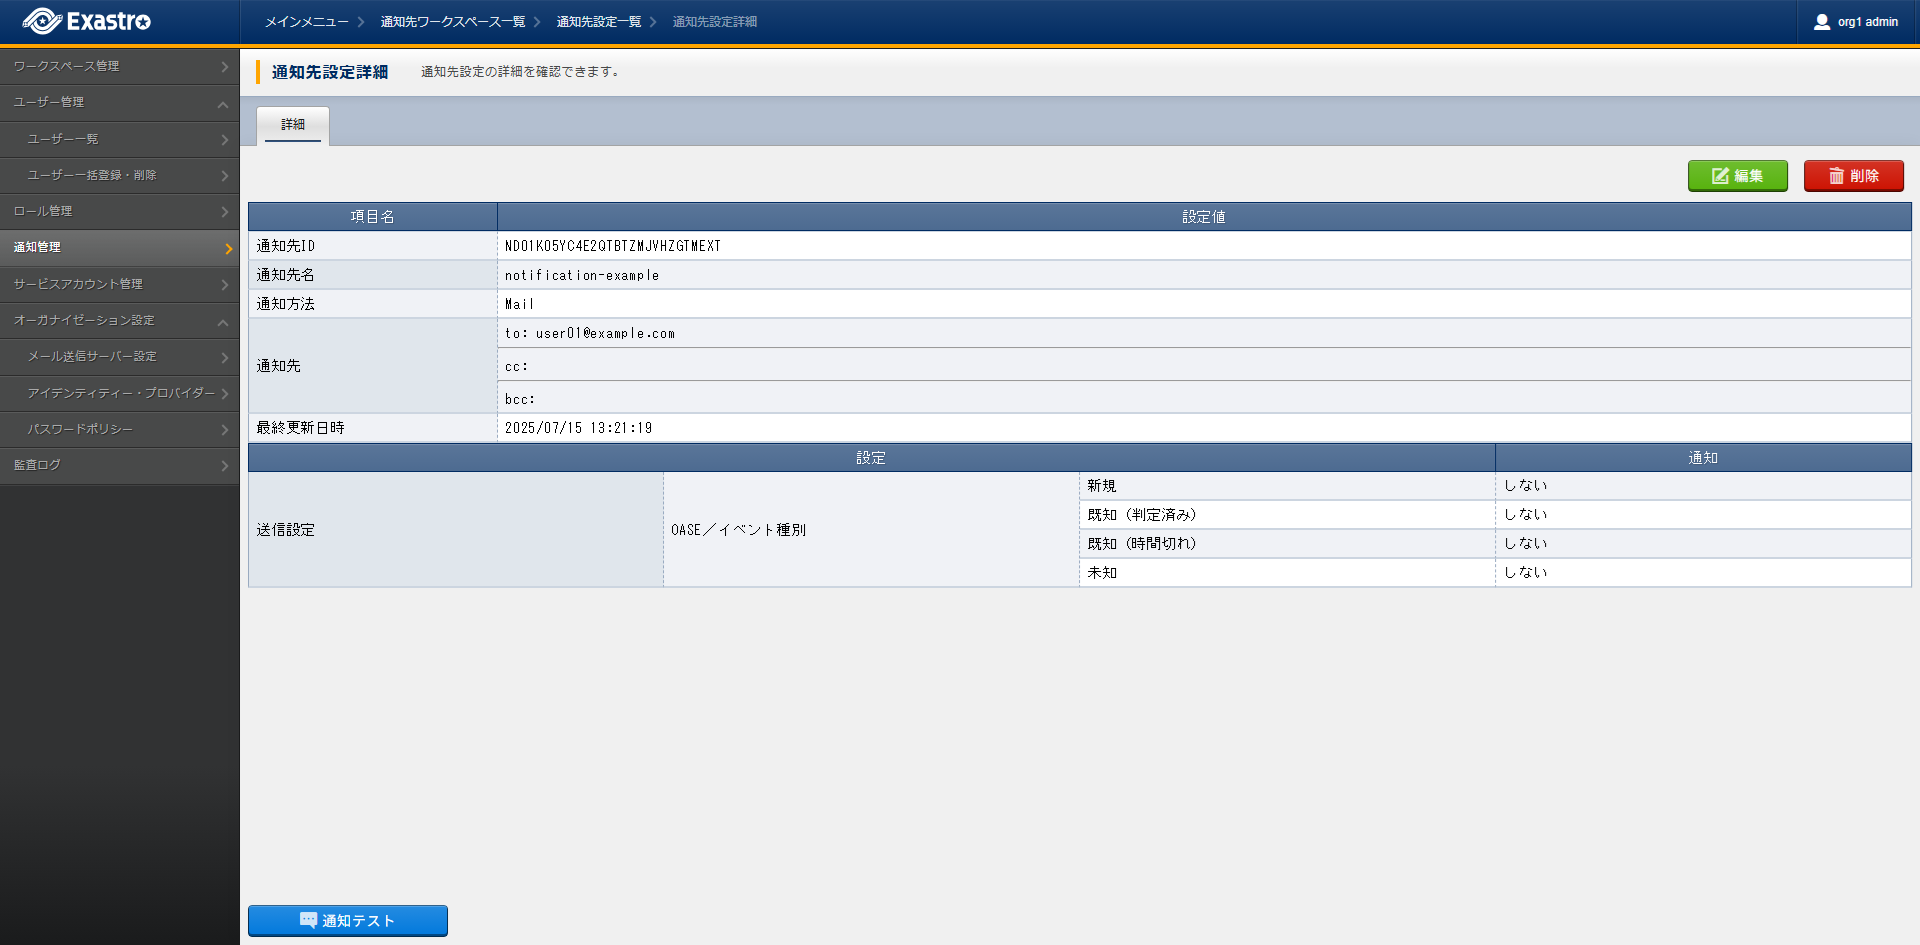Go to メインメニュー breadcrumb
Screen dimensions: 1920x945
point(306,22)
